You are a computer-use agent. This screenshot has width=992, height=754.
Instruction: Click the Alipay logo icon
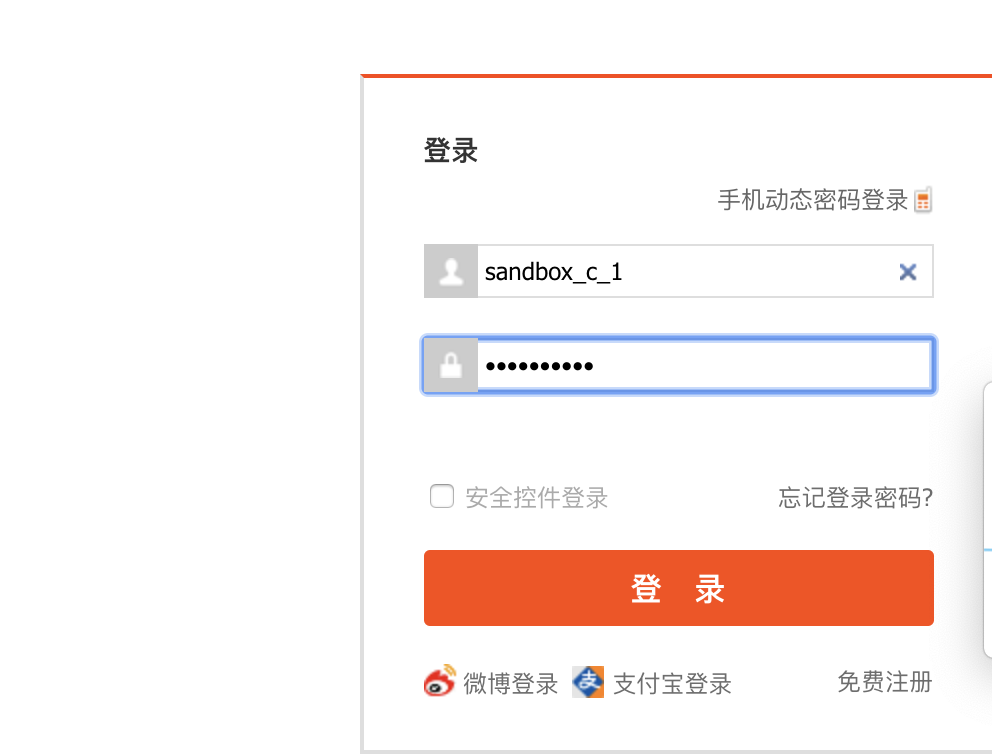pyautogui.click(x=588, y=682)
